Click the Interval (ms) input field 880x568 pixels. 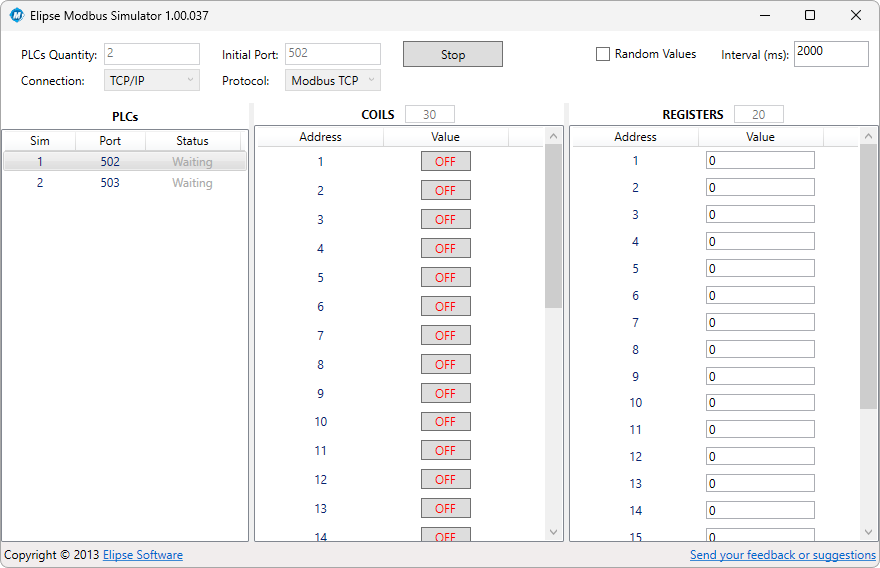click(830, 54)
